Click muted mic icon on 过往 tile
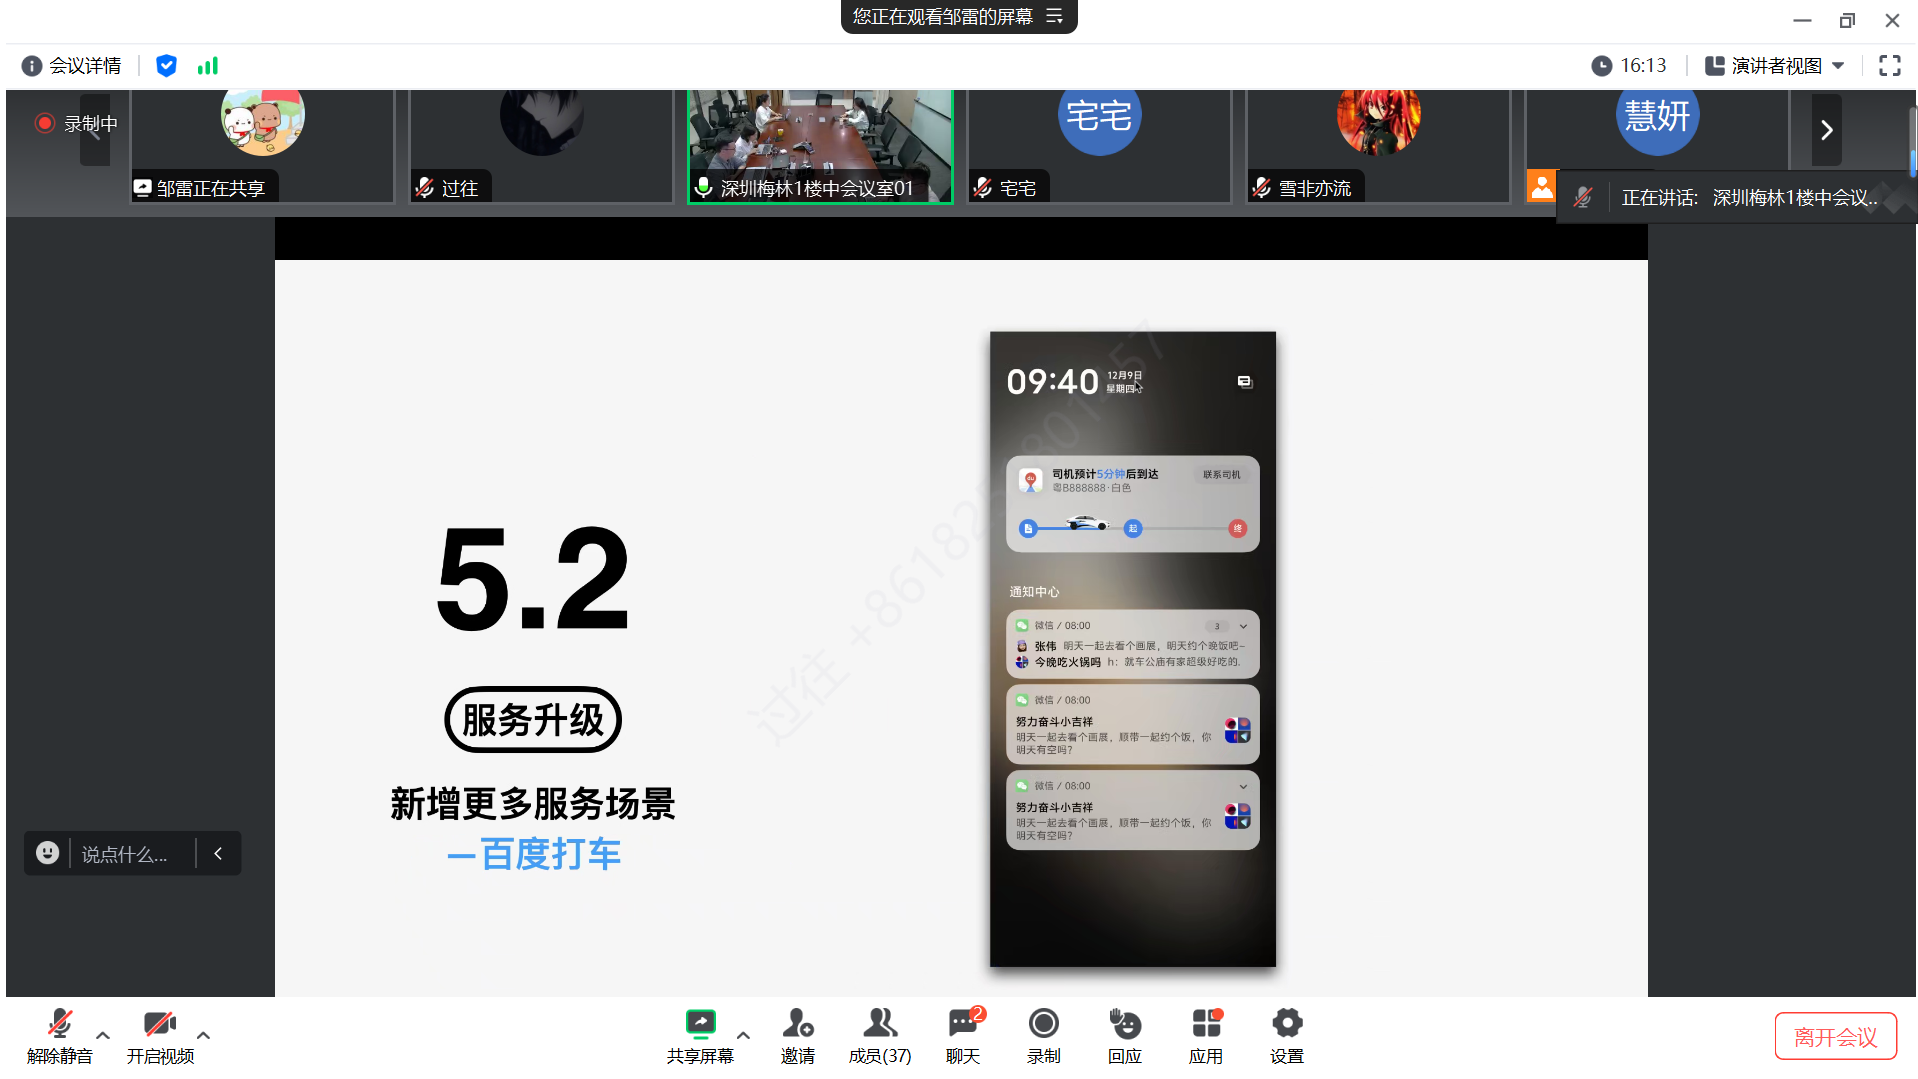The width and height of the screenshot is (1918, 1079). 425,188
